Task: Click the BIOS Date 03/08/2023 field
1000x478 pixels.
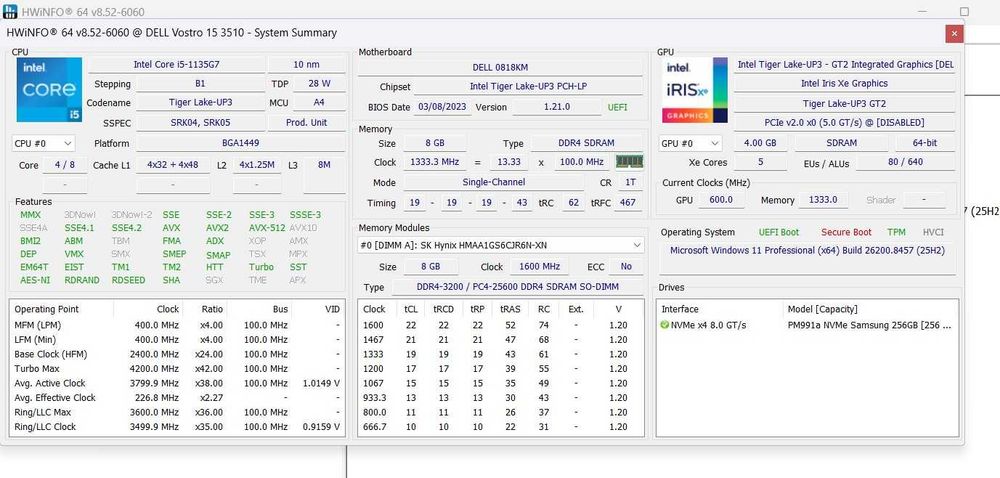Action: tap(444, 107)
